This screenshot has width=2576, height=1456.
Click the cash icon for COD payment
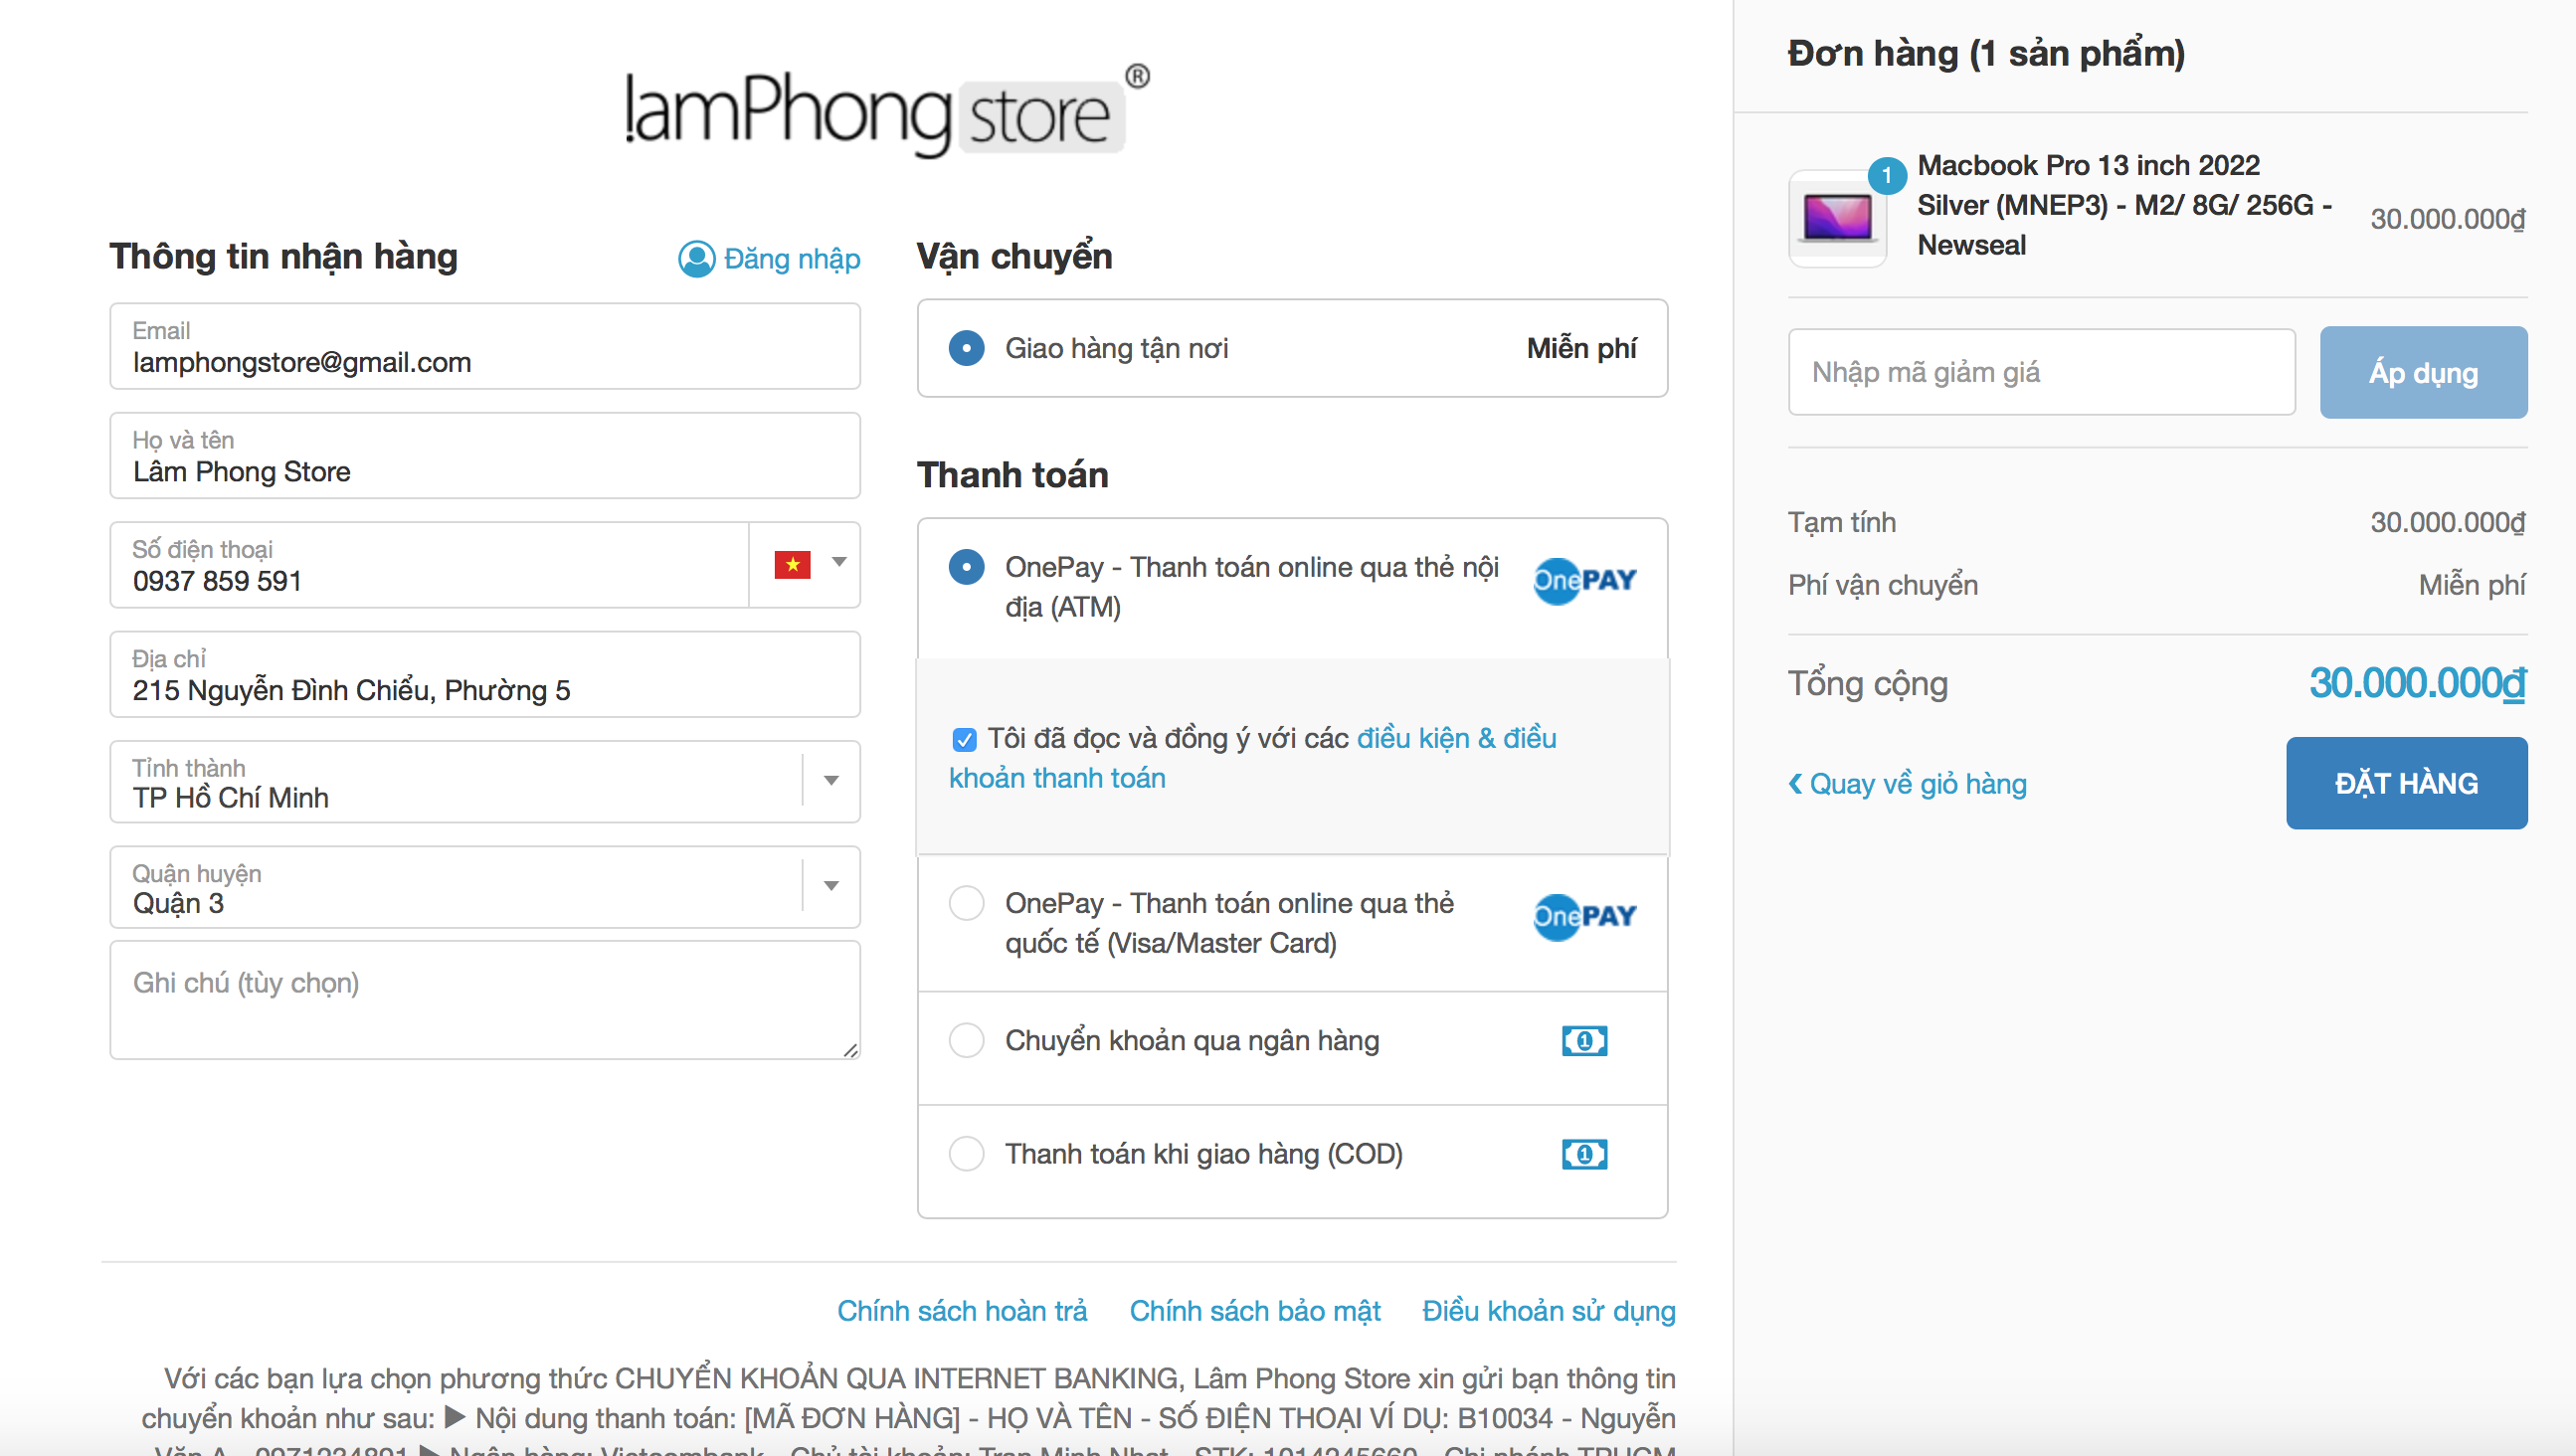(x=1584, y=1155)
